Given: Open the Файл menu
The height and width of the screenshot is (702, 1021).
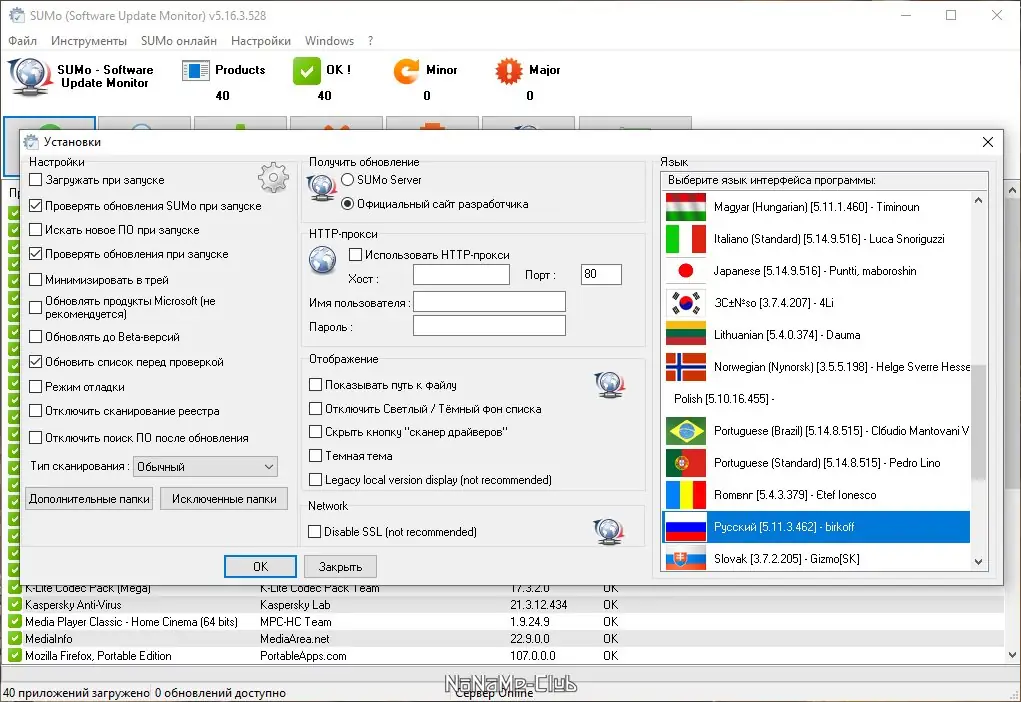Looking at the screenshot, I should pyautogui.click(x=22, y=40).
